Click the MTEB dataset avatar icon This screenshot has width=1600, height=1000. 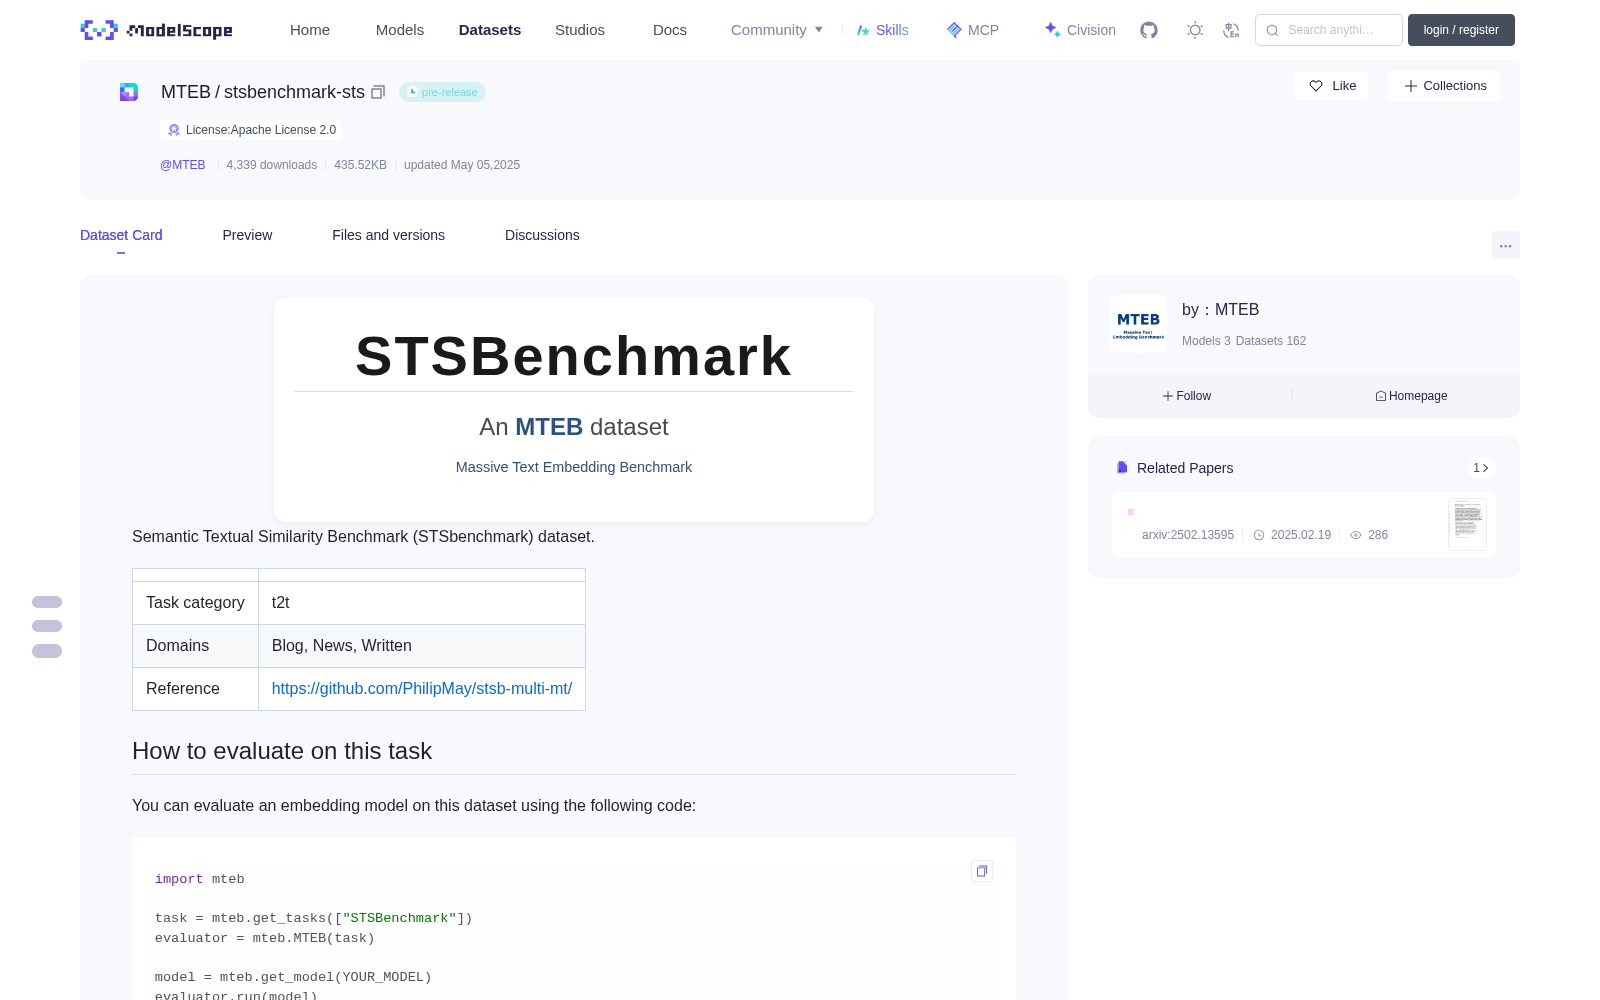click(129, 92)
